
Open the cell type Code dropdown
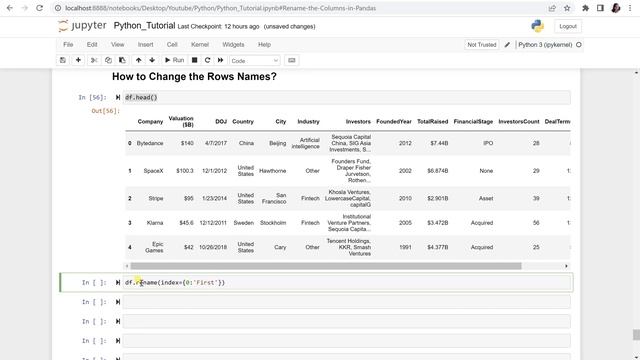(255, 61)
